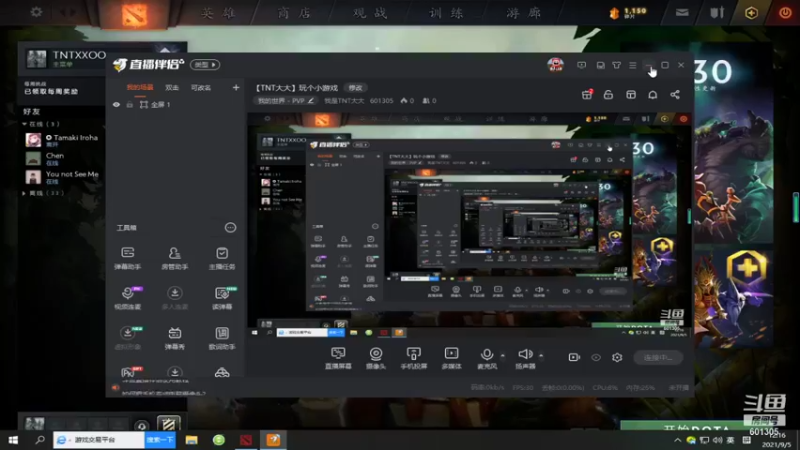Click the streamer avatar in the title bar

556,65
